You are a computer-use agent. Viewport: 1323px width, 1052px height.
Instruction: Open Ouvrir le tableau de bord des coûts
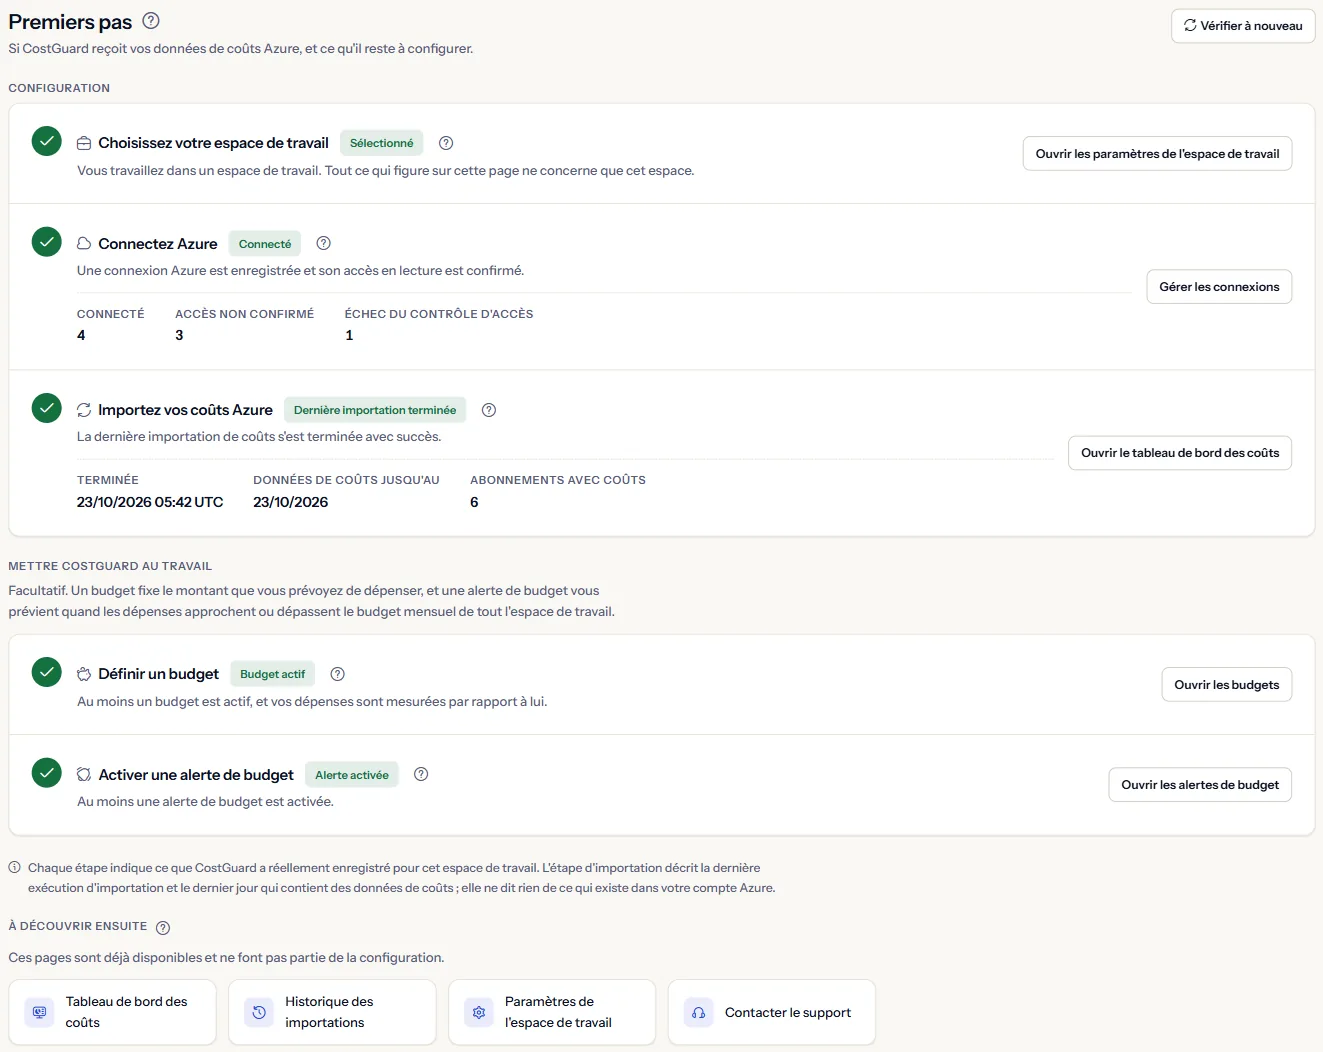1180,453
